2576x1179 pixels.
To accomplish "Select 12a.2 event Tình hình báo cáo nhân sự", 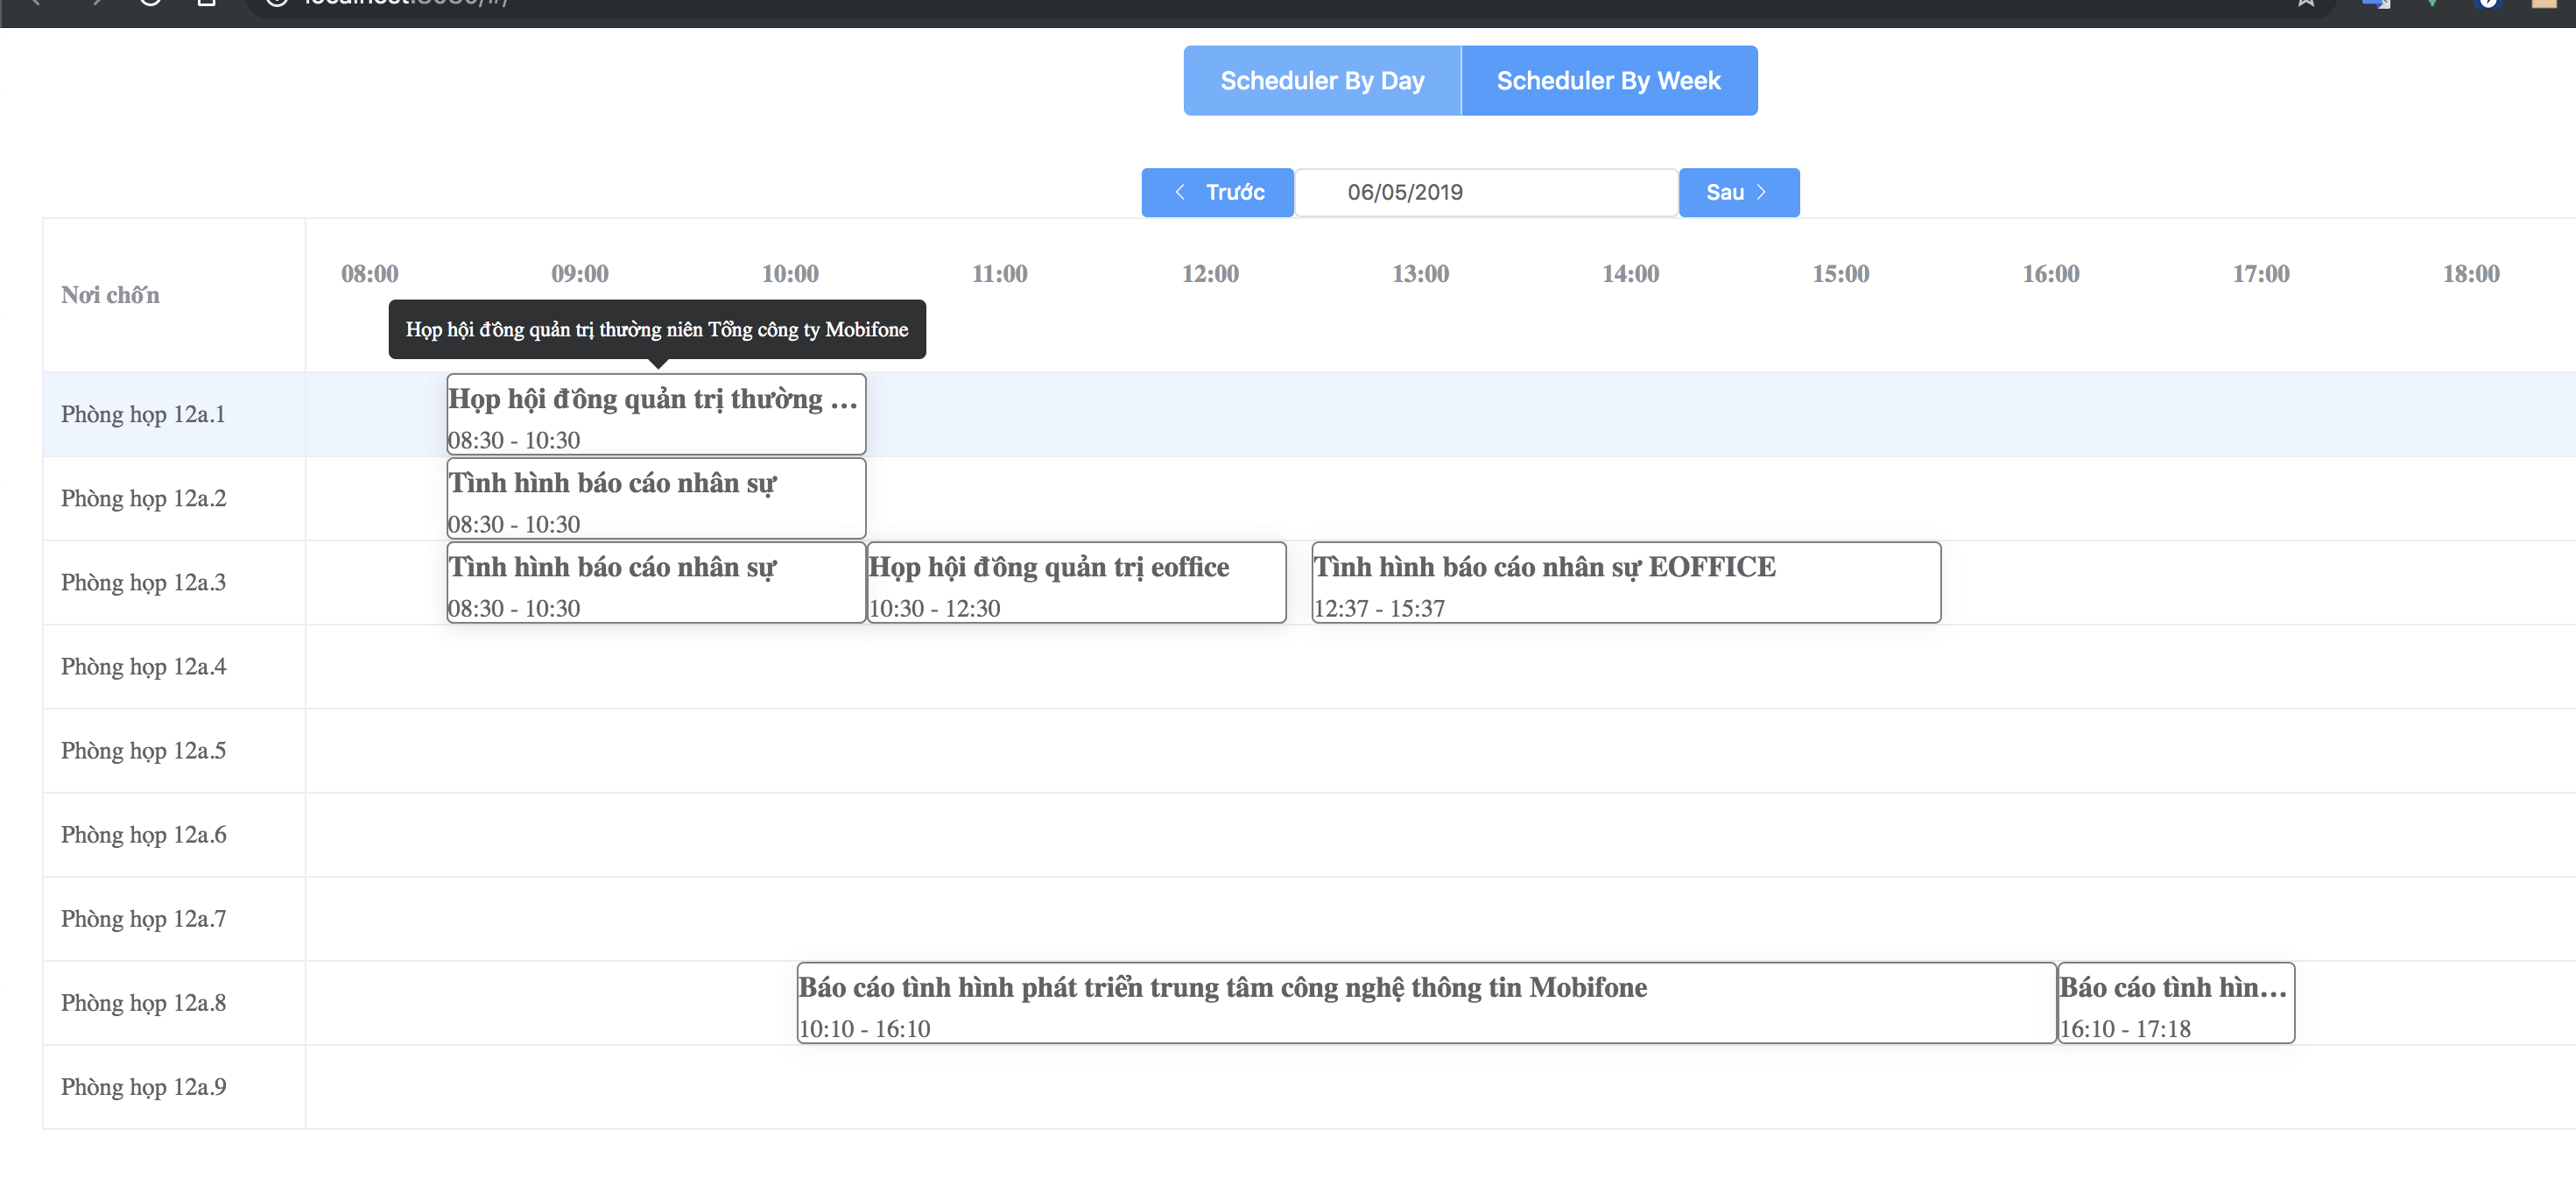I will point(655,499).
